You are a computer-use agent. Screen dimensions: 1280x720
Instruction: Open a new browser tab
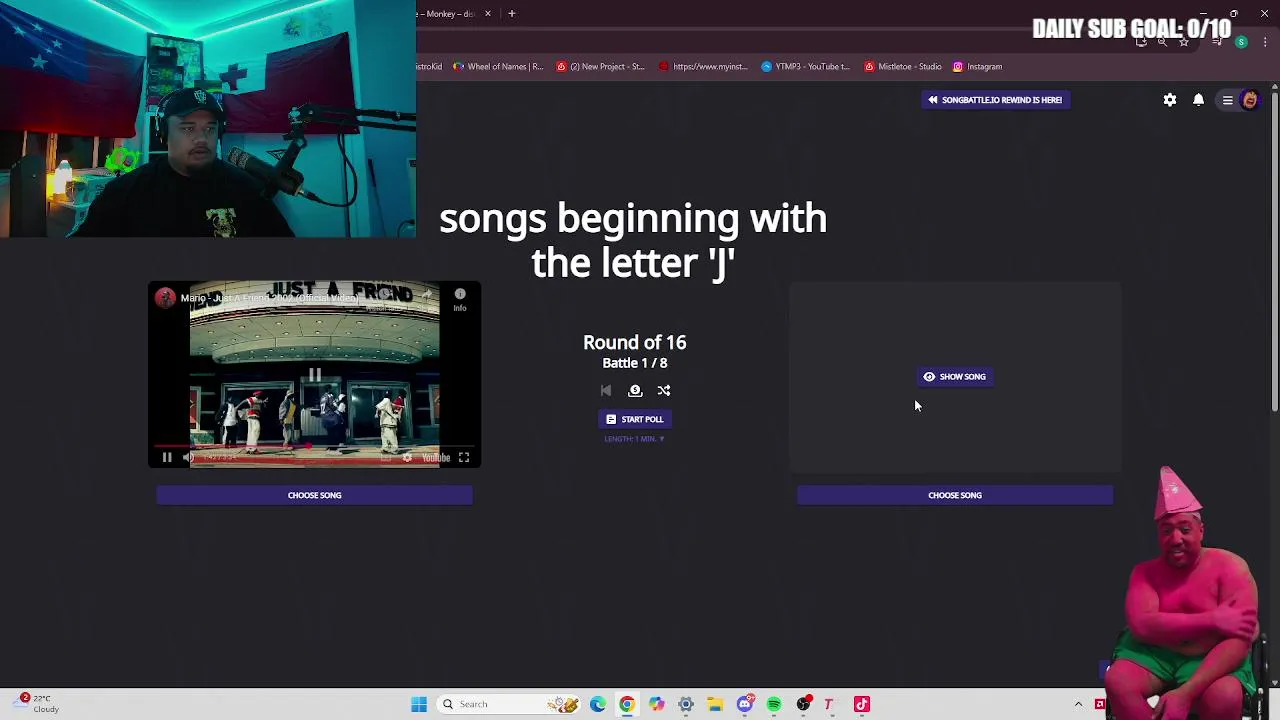coord(512,14)
